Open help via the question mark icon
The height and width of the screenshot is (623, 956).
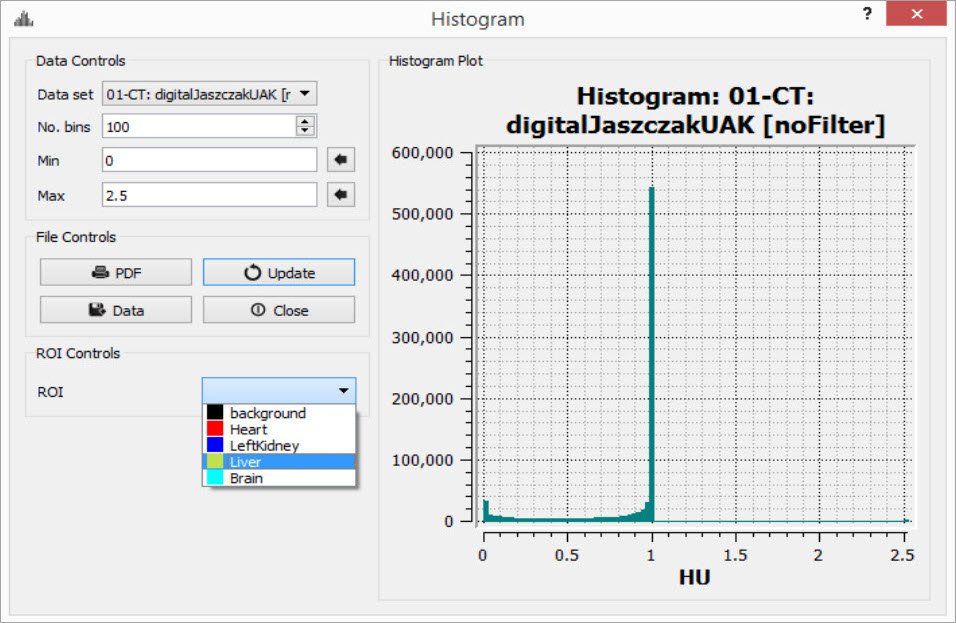866,14
